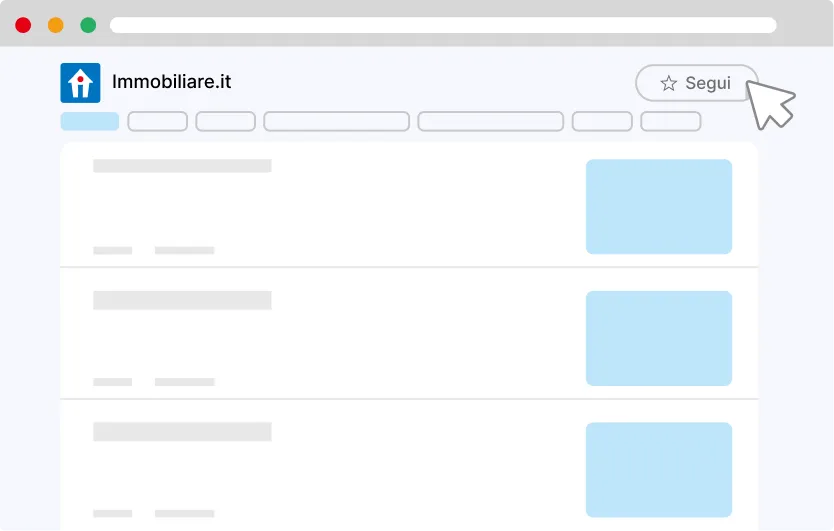Switch to the second outlined tab pill
834x531 pixels.
click(x=158, y=121)
